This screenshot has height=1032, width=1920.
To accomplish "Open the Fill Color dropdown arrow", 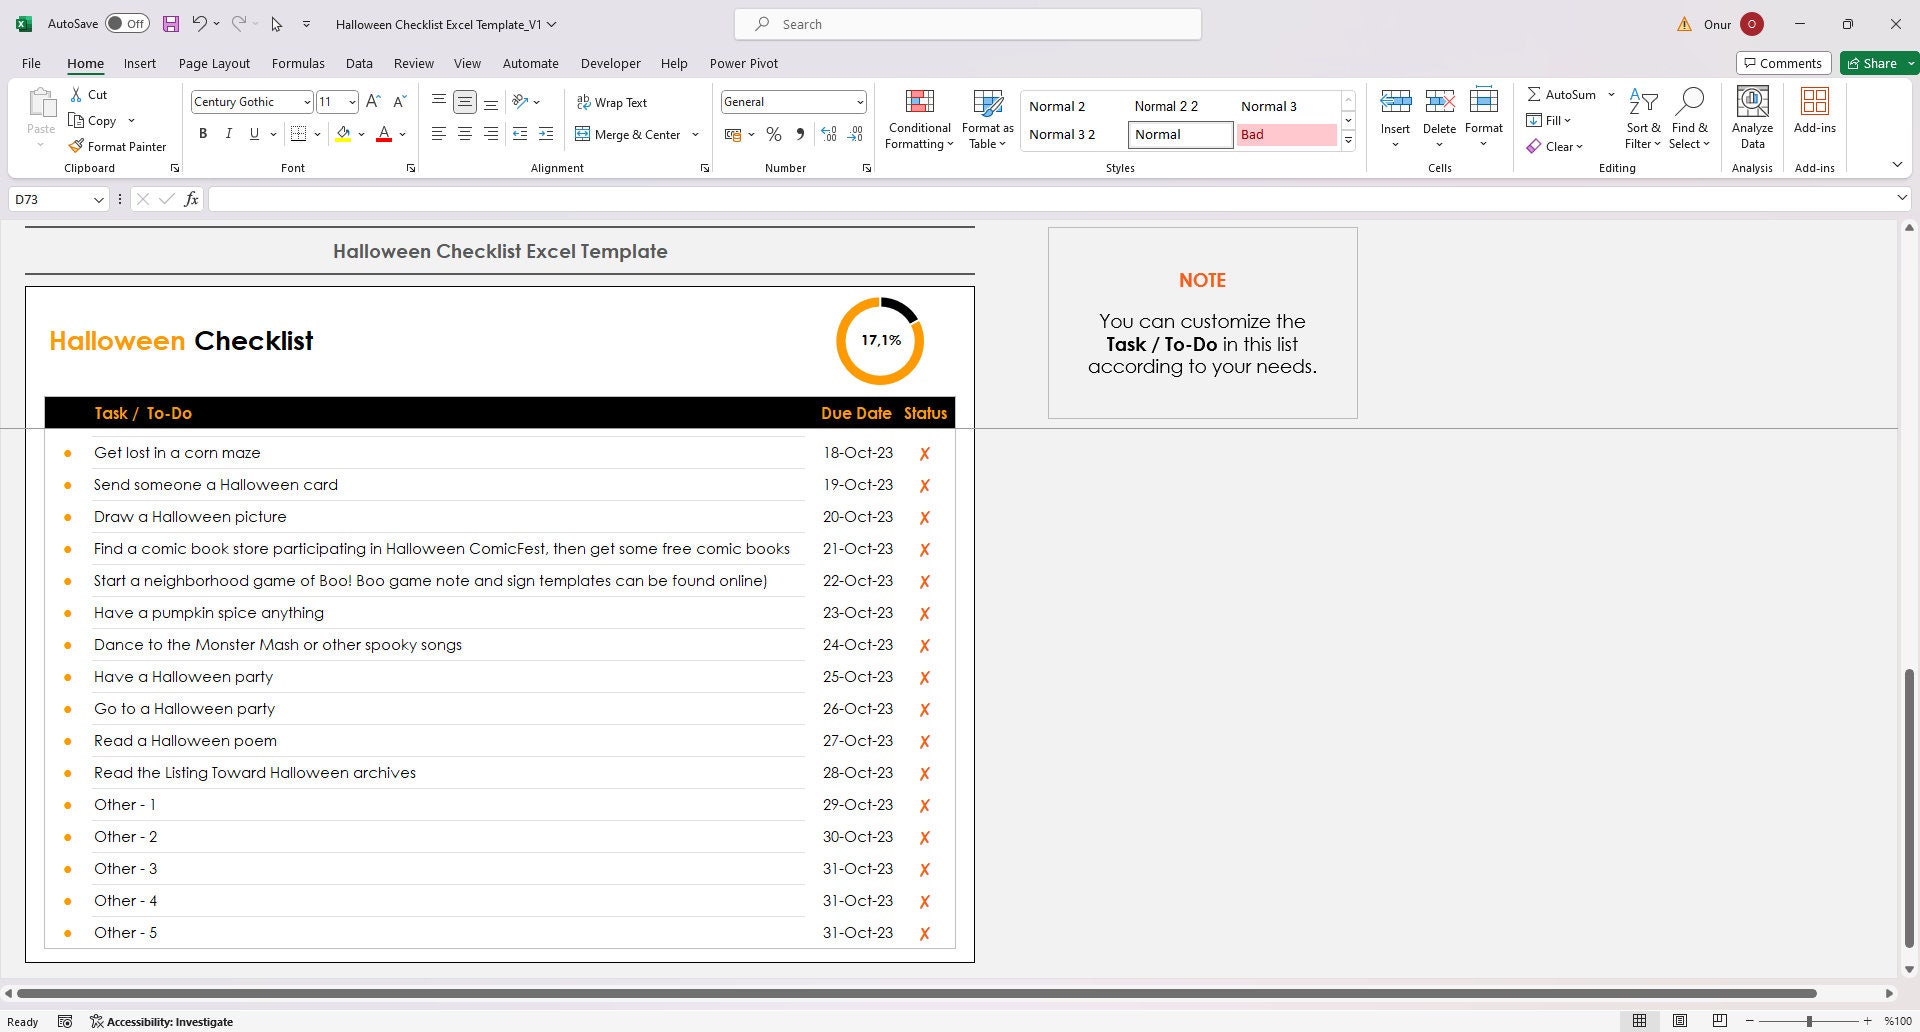I will point(361,133).
